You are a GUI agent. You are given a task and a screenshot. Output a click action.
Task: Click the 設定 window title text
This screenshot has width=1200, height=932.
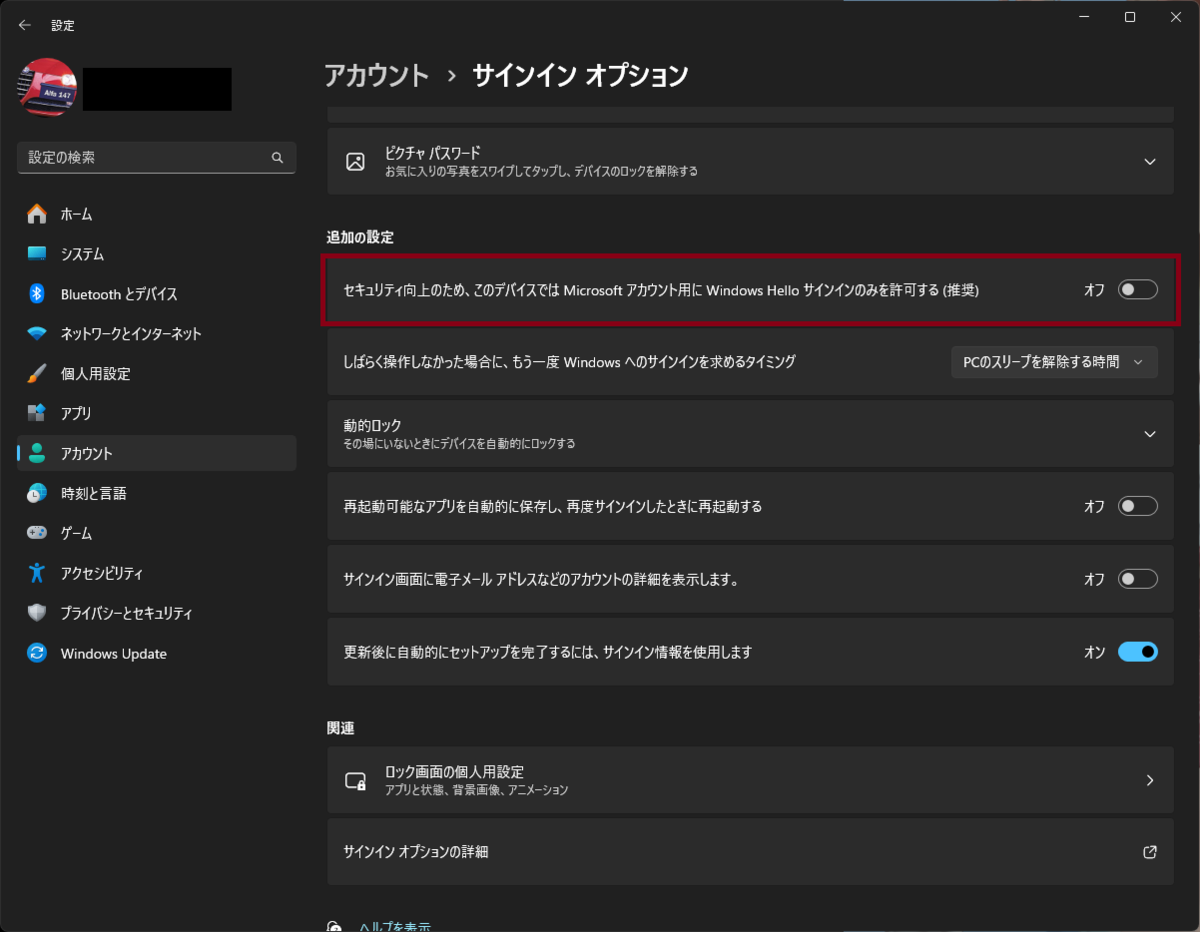pos(63,25)
